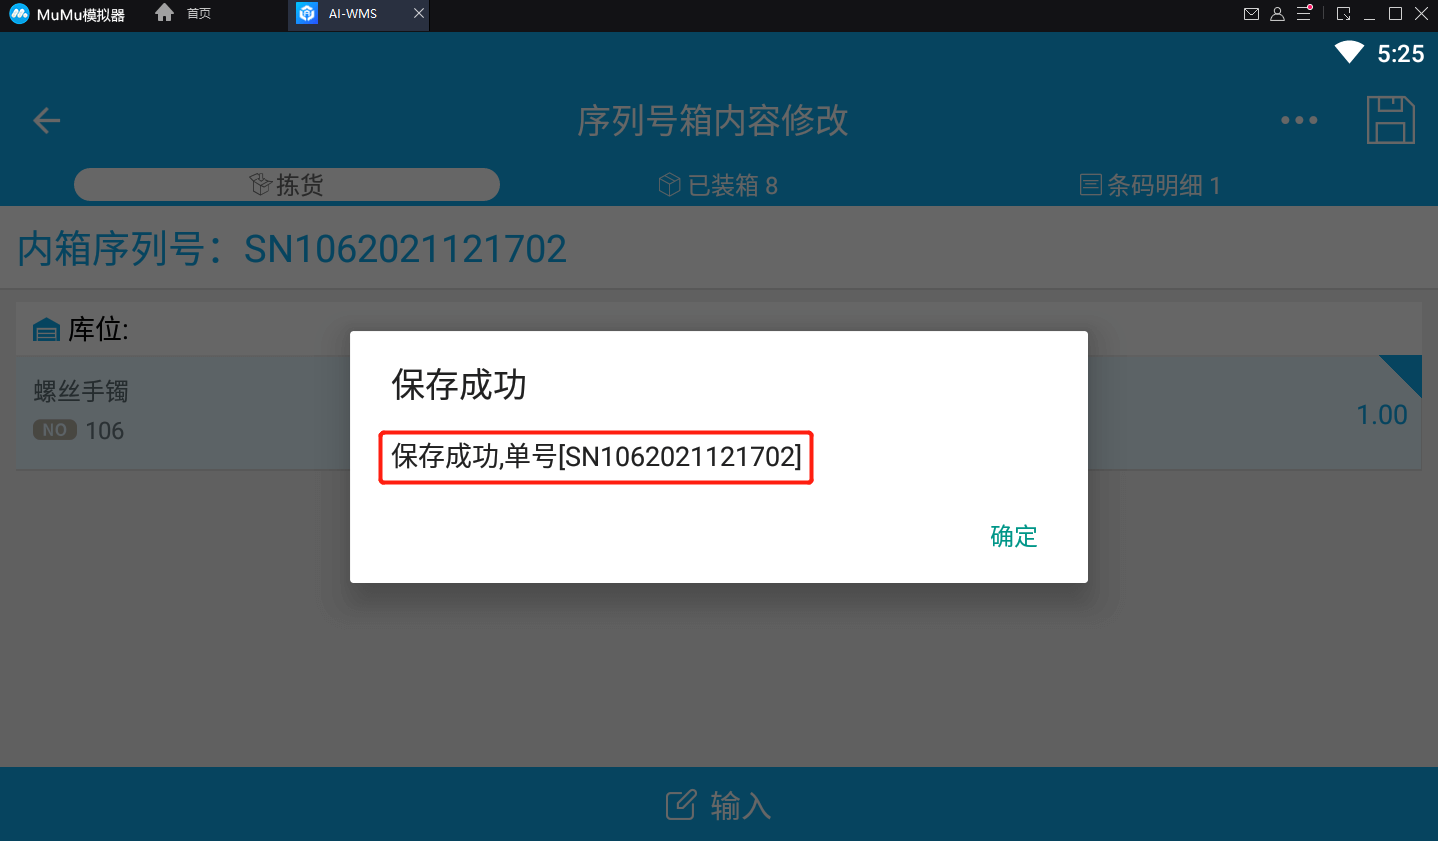
Task: Click the edit icon next to 输入
Action: click(x=681, y=805)
